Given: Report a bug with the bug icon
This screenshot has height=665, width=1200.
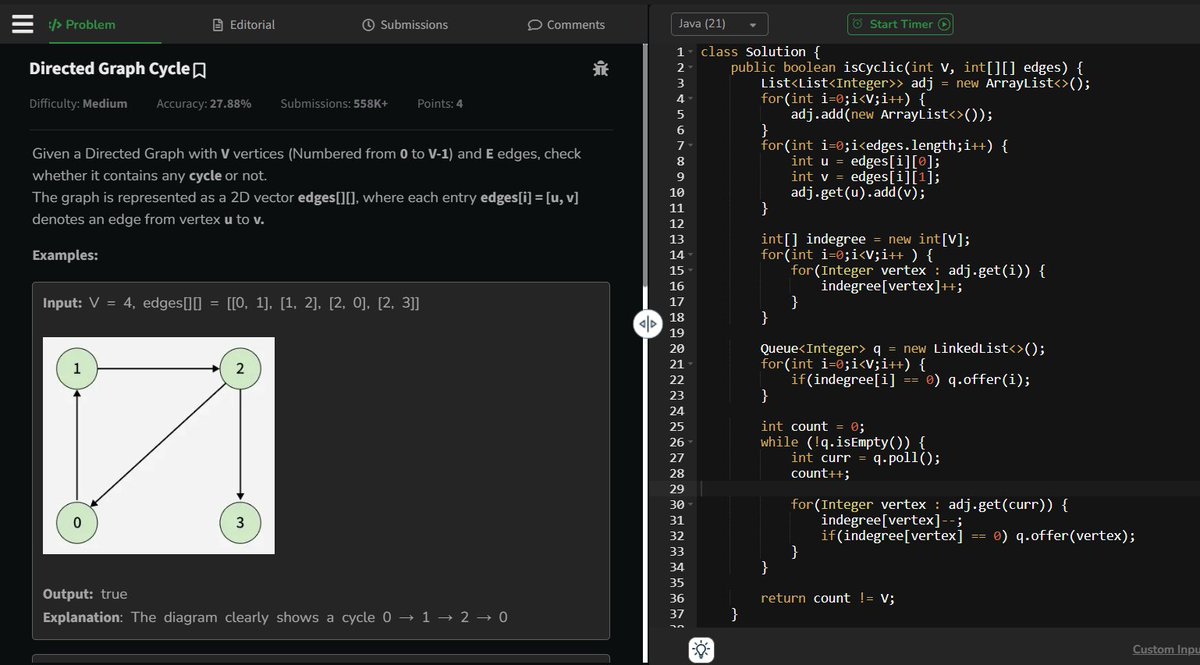Looking at the screenshot, I should (600, 69).
